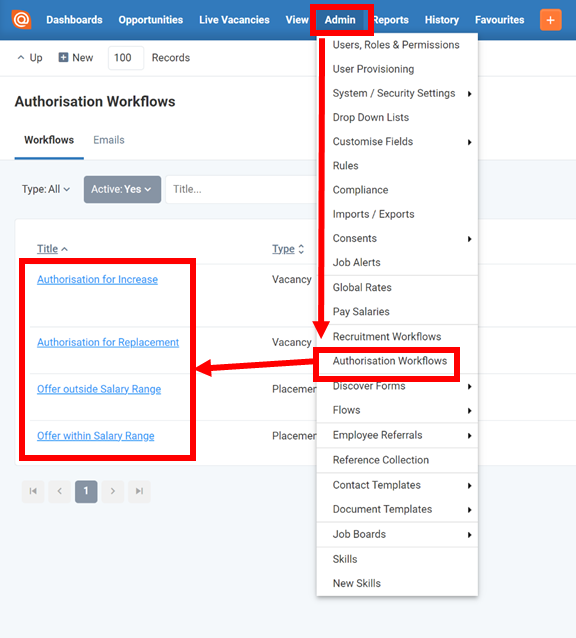Open Authorisation for Replacement workflow link

[108, 342]
